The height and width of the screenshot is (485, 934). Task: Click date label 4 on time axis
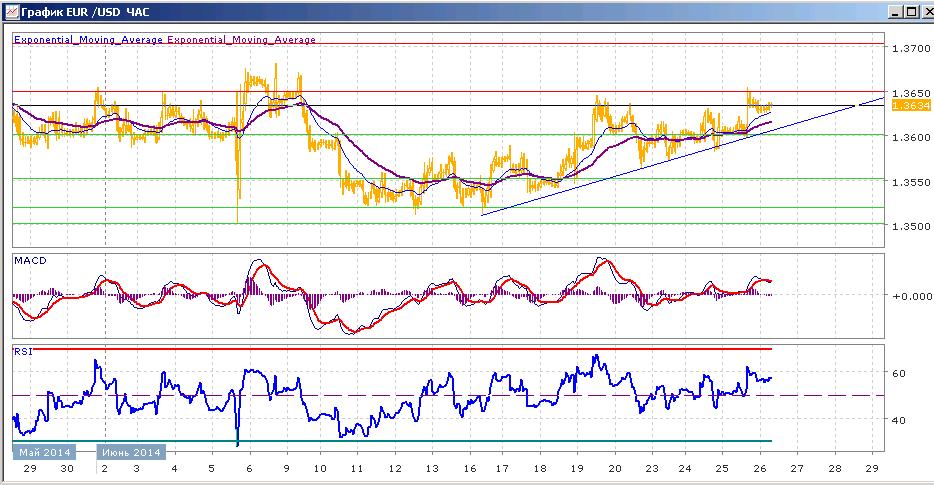pos(175,468)
